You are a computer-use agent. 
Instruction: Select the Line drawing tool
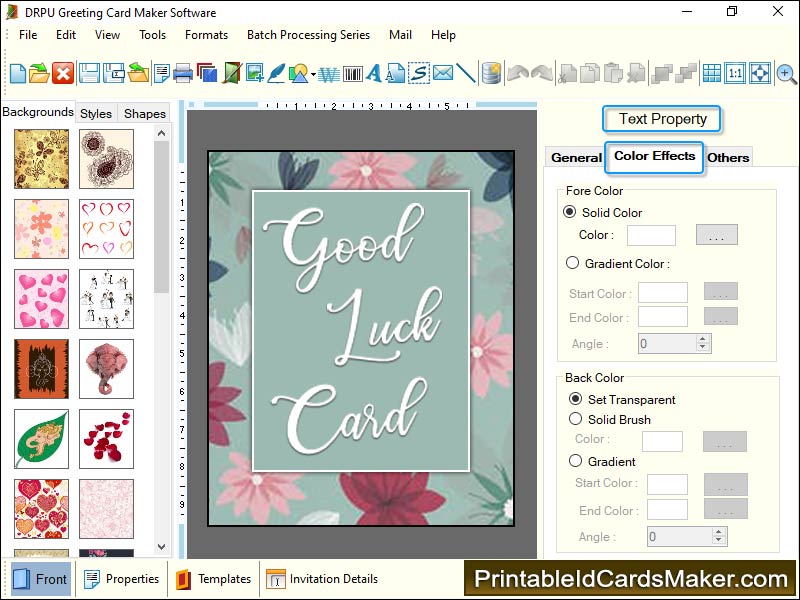(466, 73)
